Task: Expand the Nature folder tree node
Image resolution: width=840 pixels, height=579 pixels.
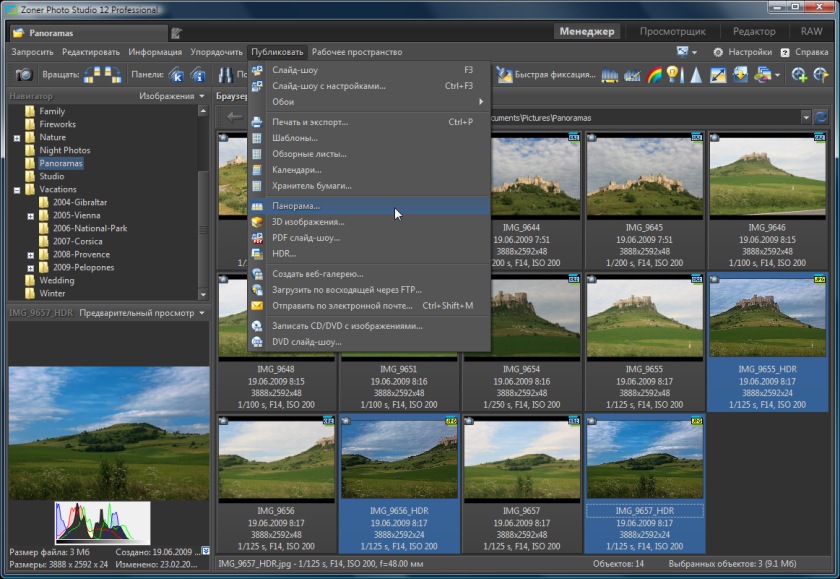Action: 17,138
